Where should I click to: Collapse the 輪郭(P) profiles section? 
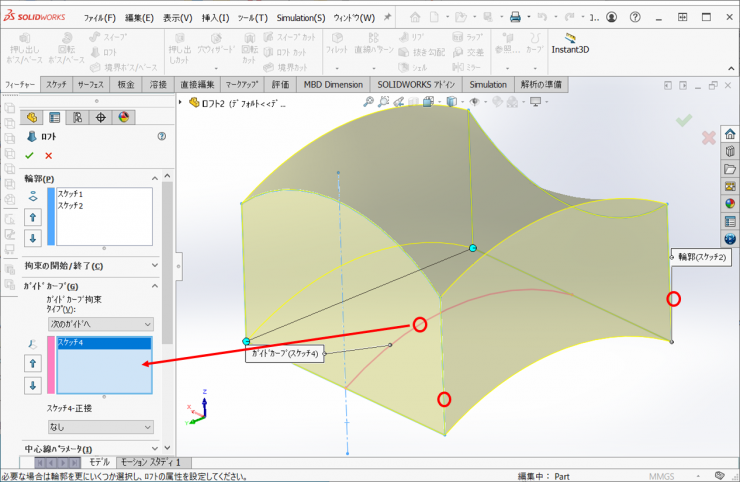pos(155,178)
